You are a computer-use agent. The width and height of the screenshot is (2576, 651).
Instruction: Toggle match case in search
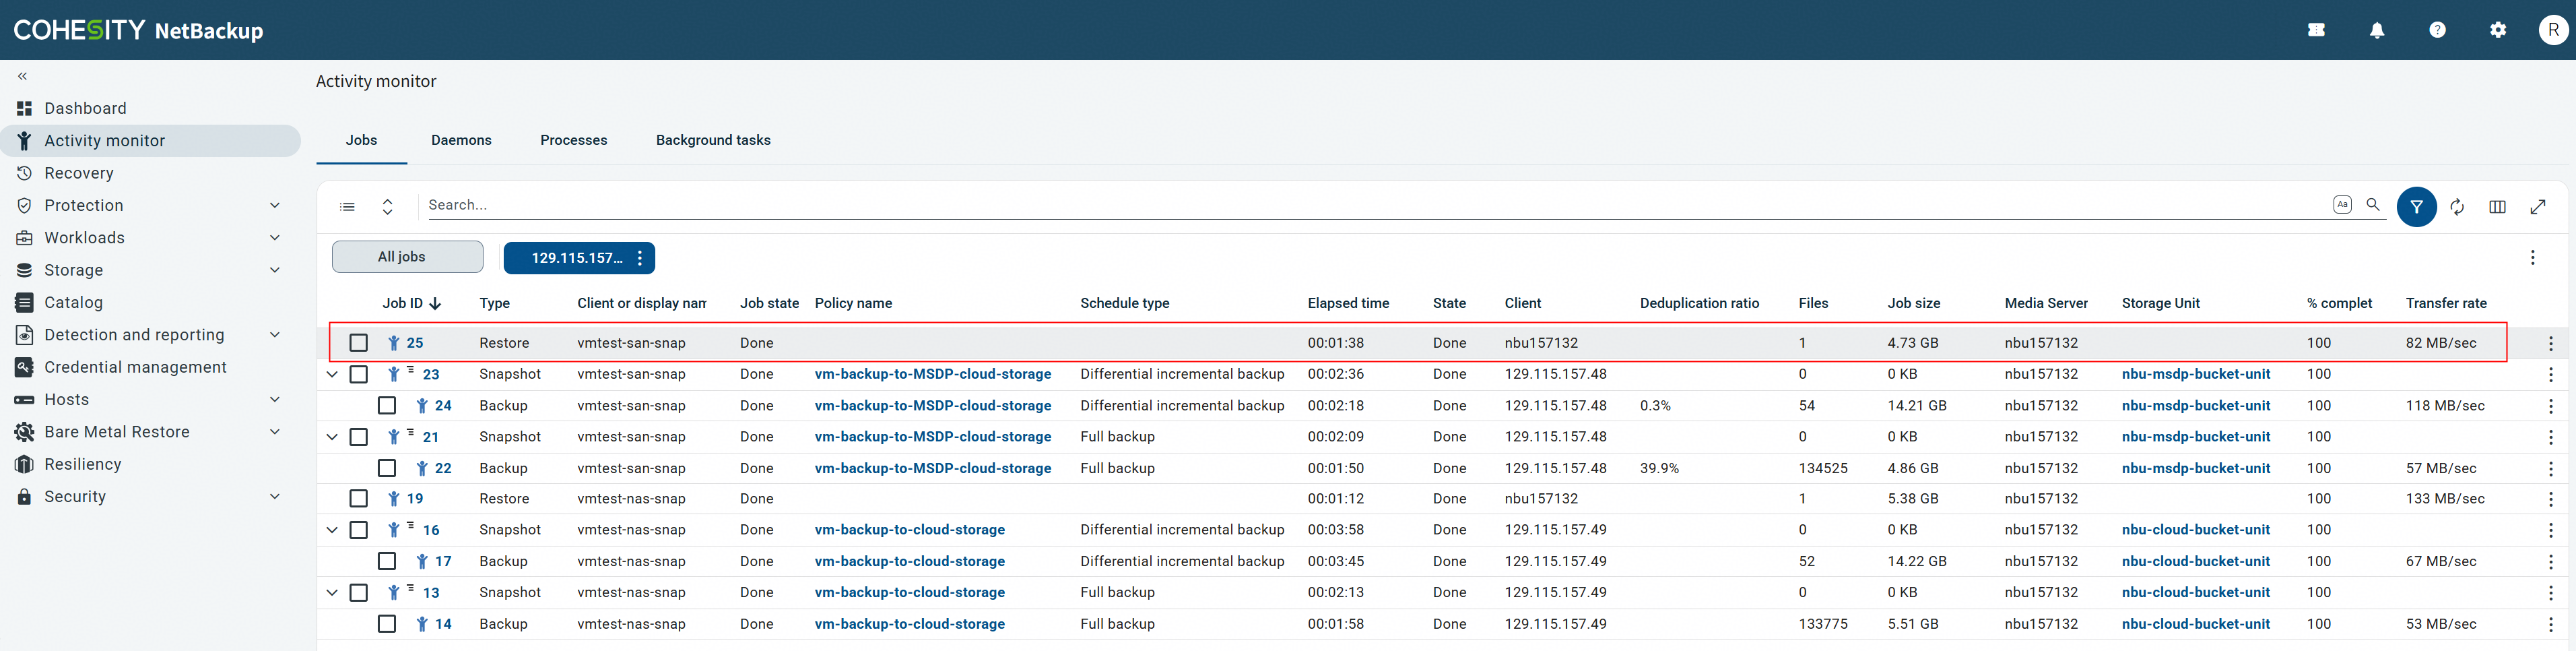(x=2342, y=204)
